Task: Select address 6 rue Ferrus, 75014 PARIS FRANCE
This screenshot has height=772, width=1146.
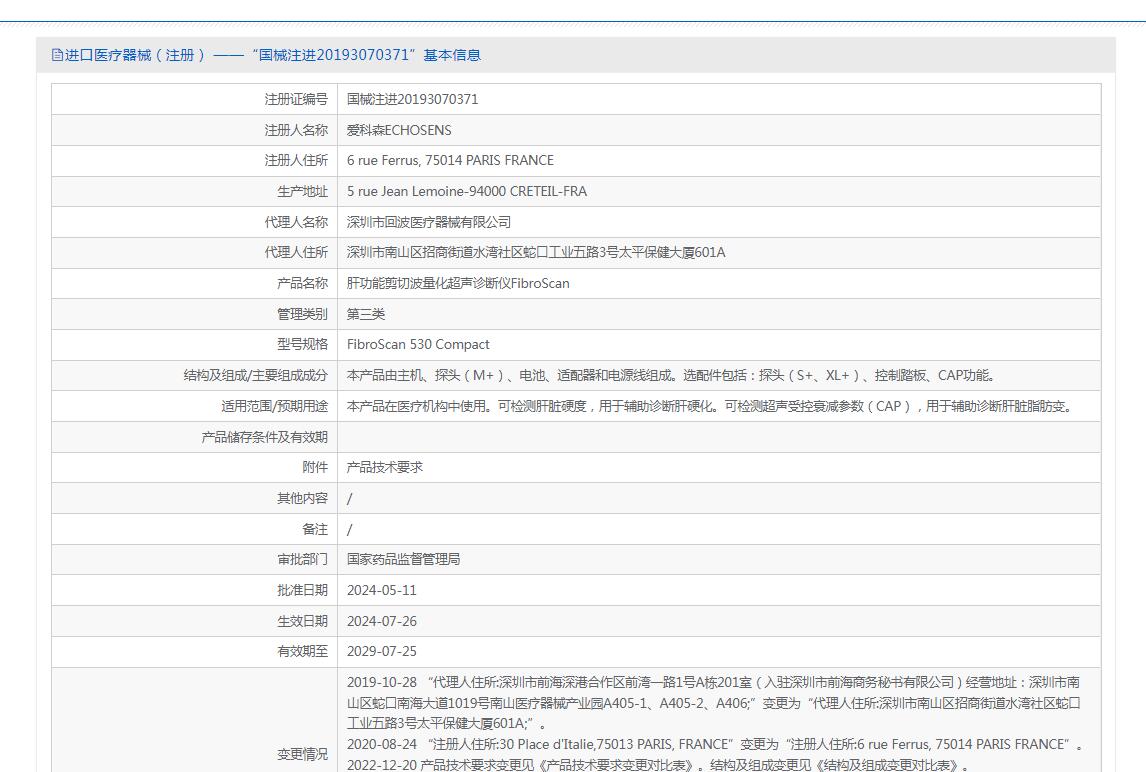Action: [x=450, y=161]
